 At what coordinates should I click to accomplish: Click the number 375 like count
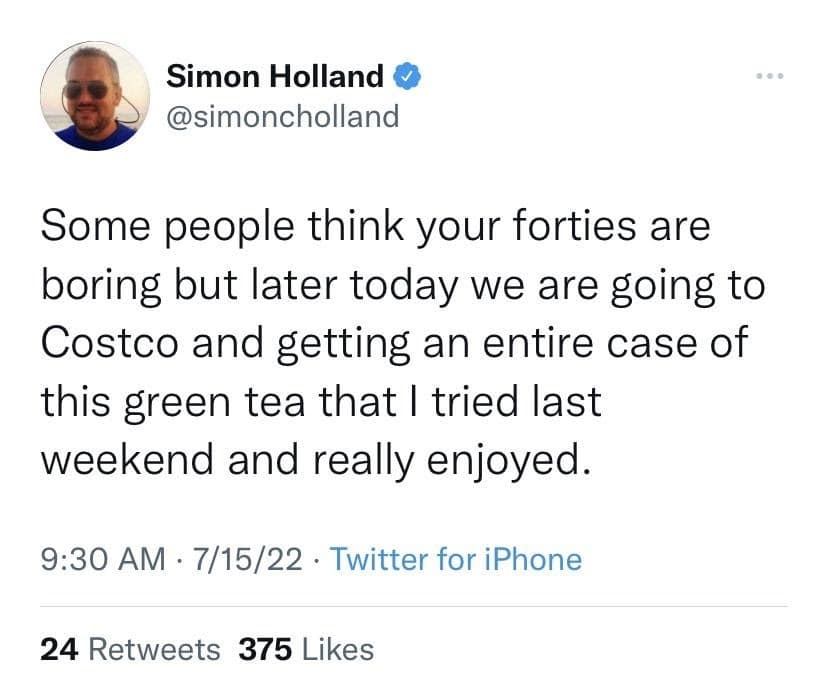coord(266,650)
